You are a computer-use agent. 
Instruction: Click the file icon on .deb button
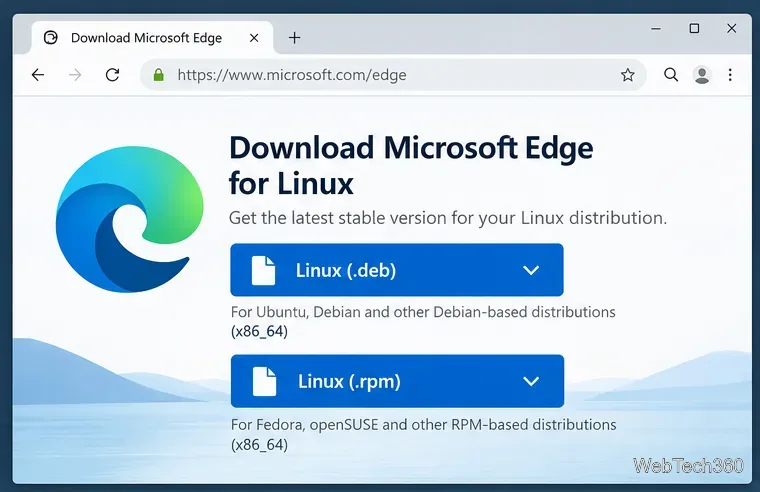coord(263,270)
